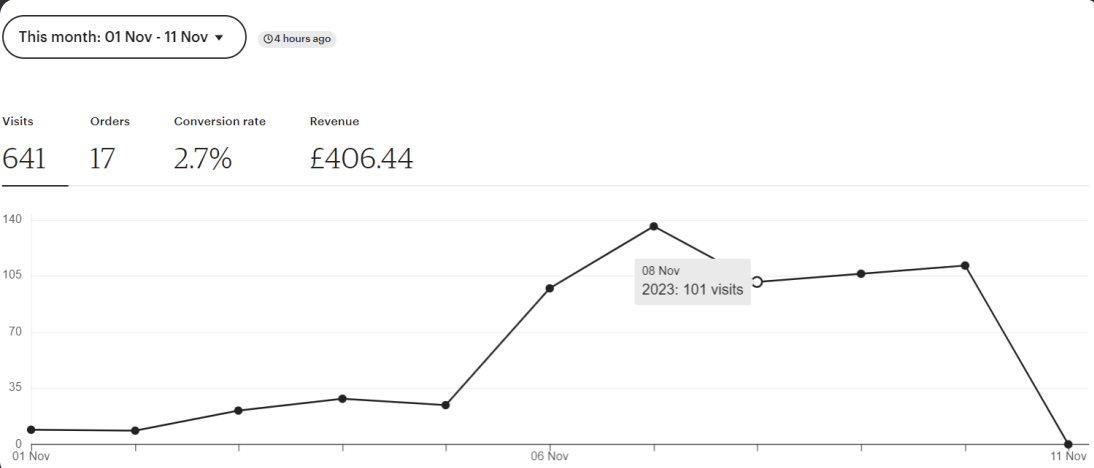Click the £406.44 revenue figure
Image resolution: width=1094 pixels, height=468 pixels.
tap(361, 159)
